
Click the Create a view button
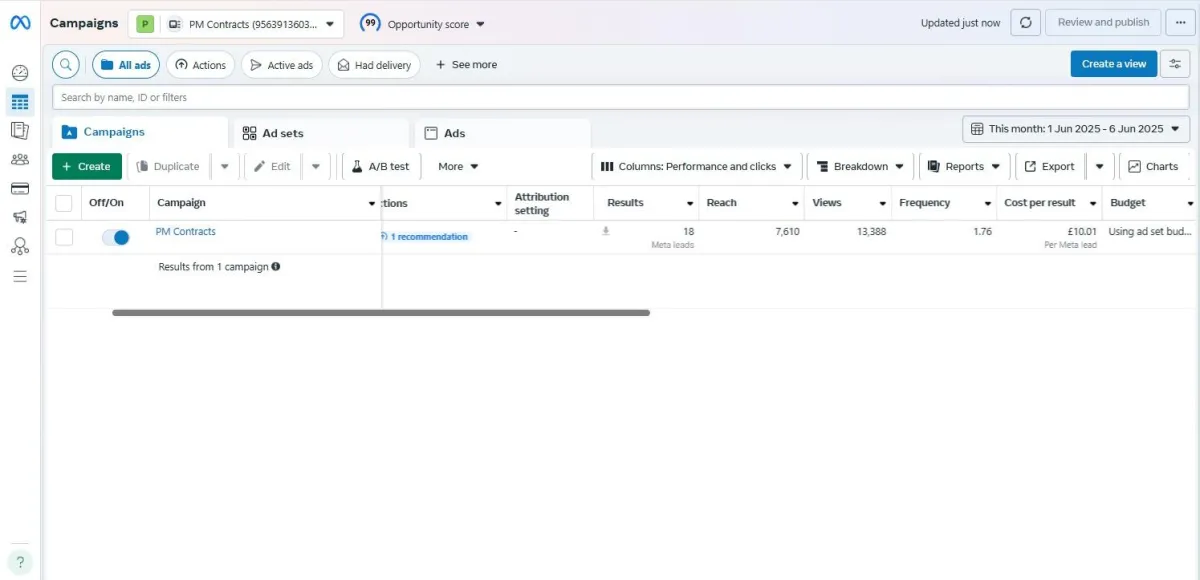(1114, 64)
